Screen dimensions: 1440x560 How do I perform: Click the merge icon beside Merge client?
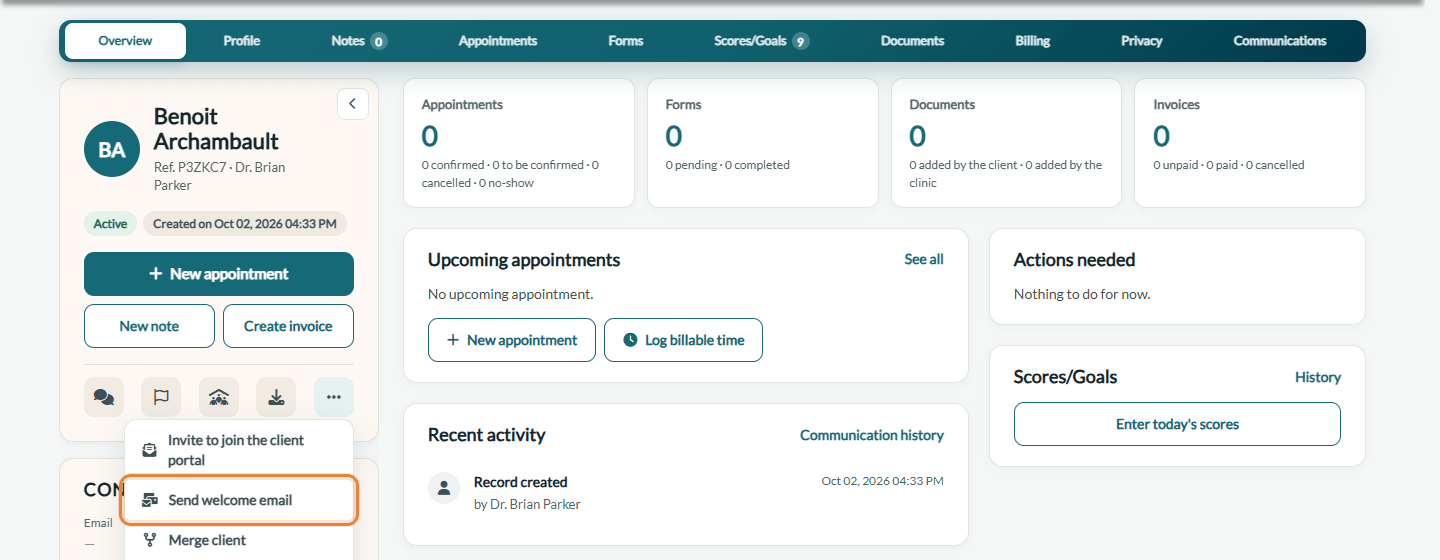point(150,540)
